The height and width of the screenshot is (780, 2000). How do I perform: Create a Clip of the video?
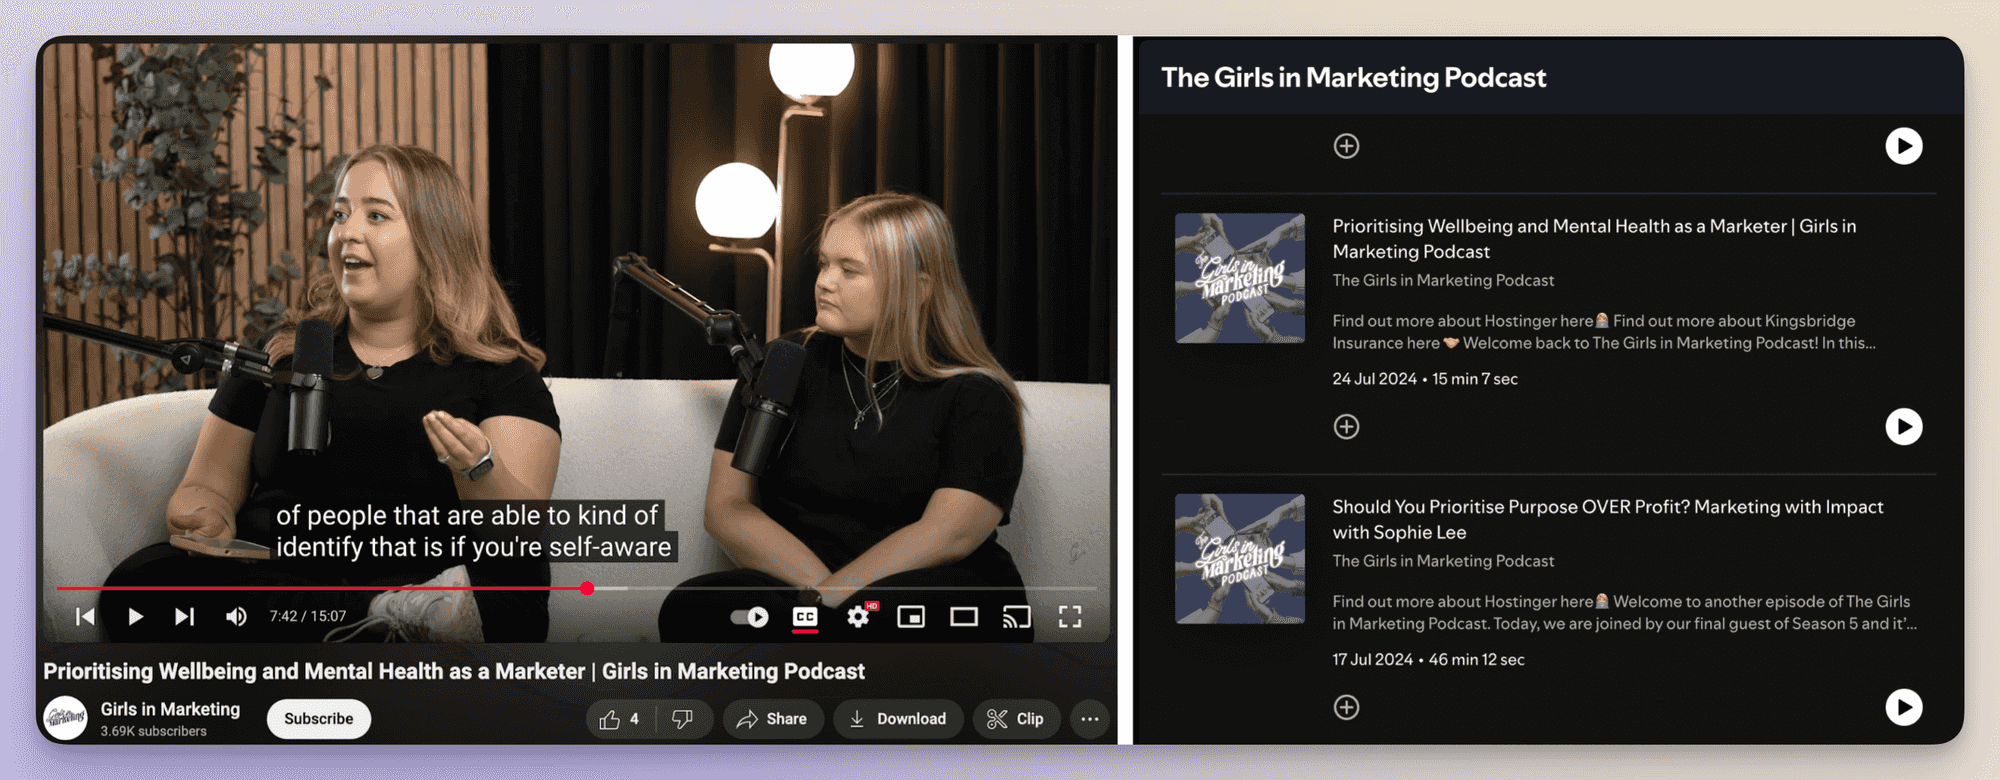coord(1016,719)
